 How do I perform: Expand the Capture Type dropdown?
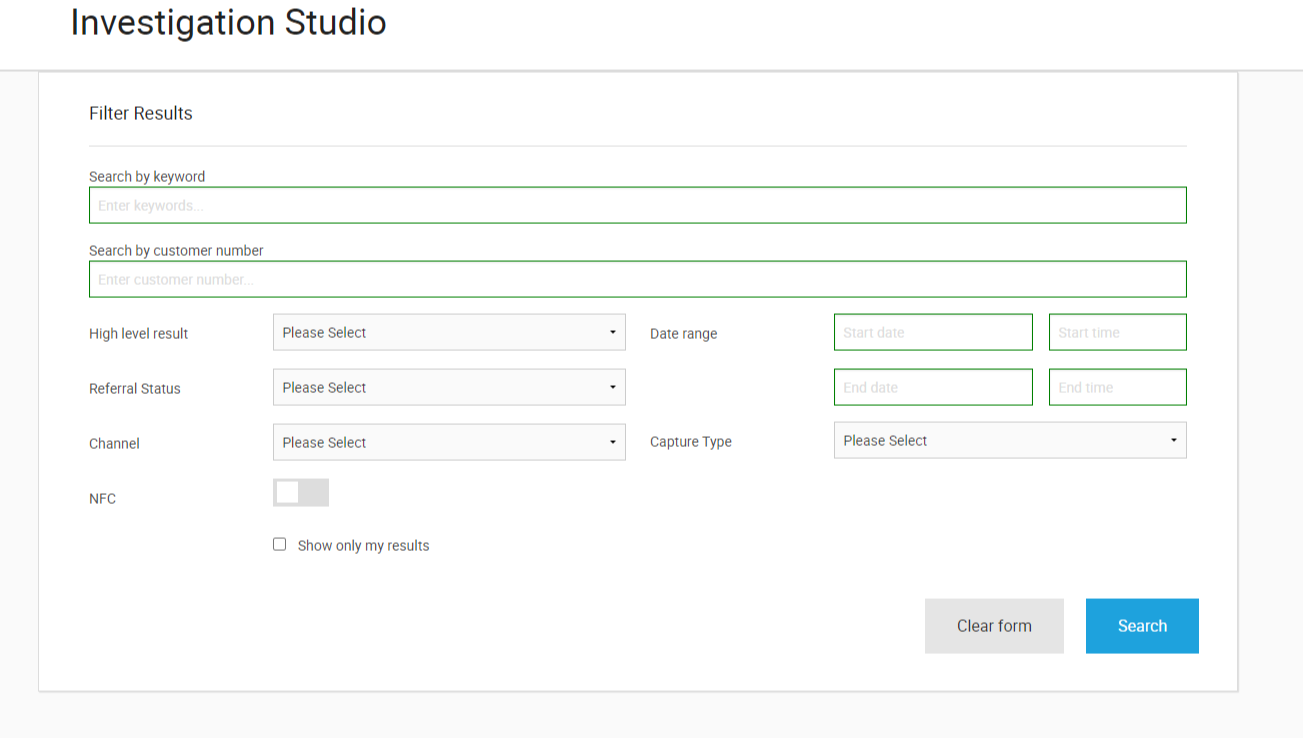[1010, 441]
